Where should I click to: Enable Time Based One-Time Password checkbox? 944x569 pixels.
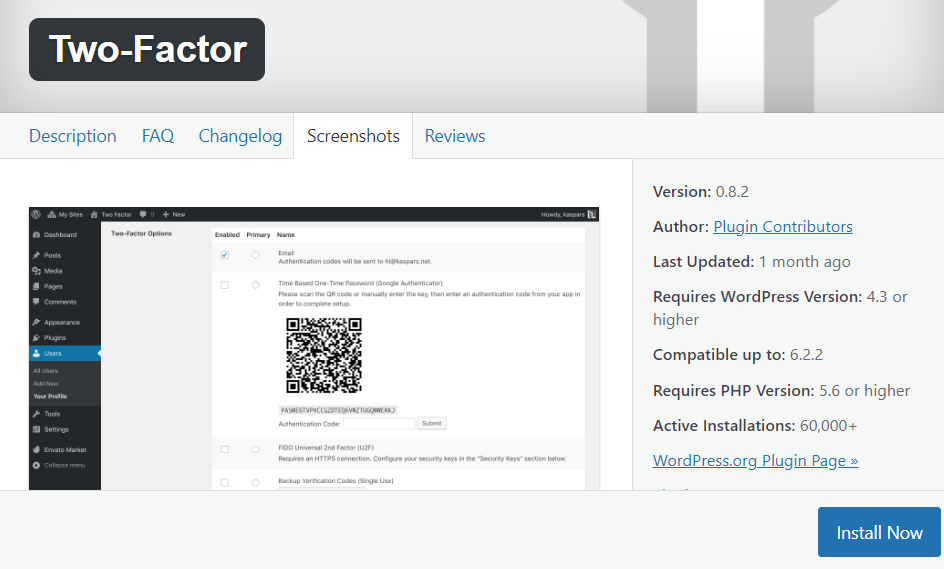click(x=225, y=285)
